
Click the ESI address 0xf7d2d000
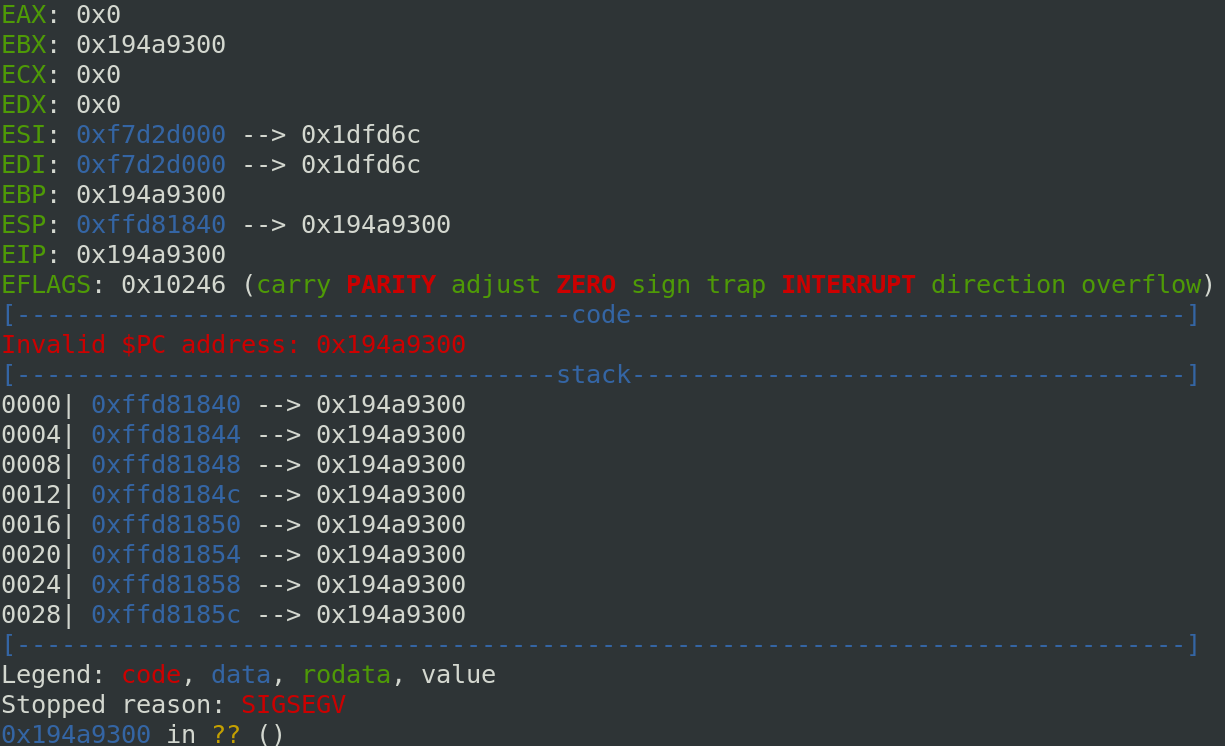pyautogui.click(x=150, y=134)
